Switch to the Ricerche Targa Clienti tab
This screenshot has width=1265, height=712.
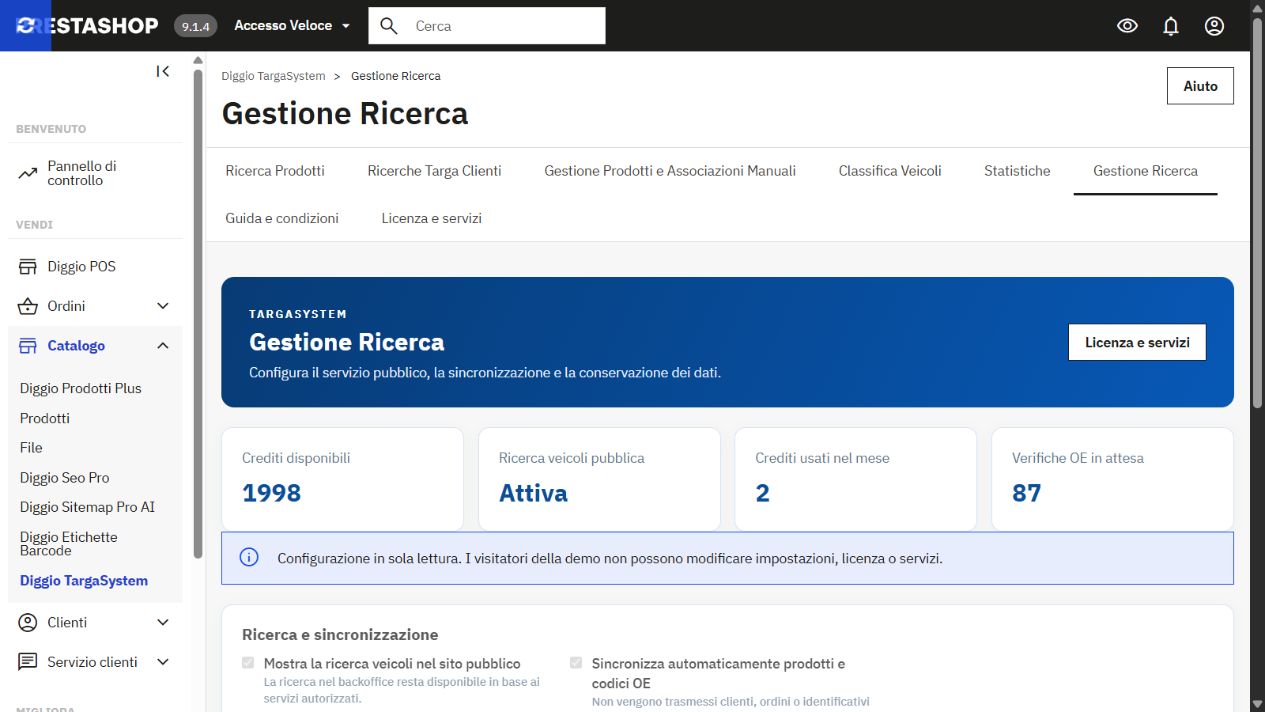pyautogui.click(x=435, y=171)
